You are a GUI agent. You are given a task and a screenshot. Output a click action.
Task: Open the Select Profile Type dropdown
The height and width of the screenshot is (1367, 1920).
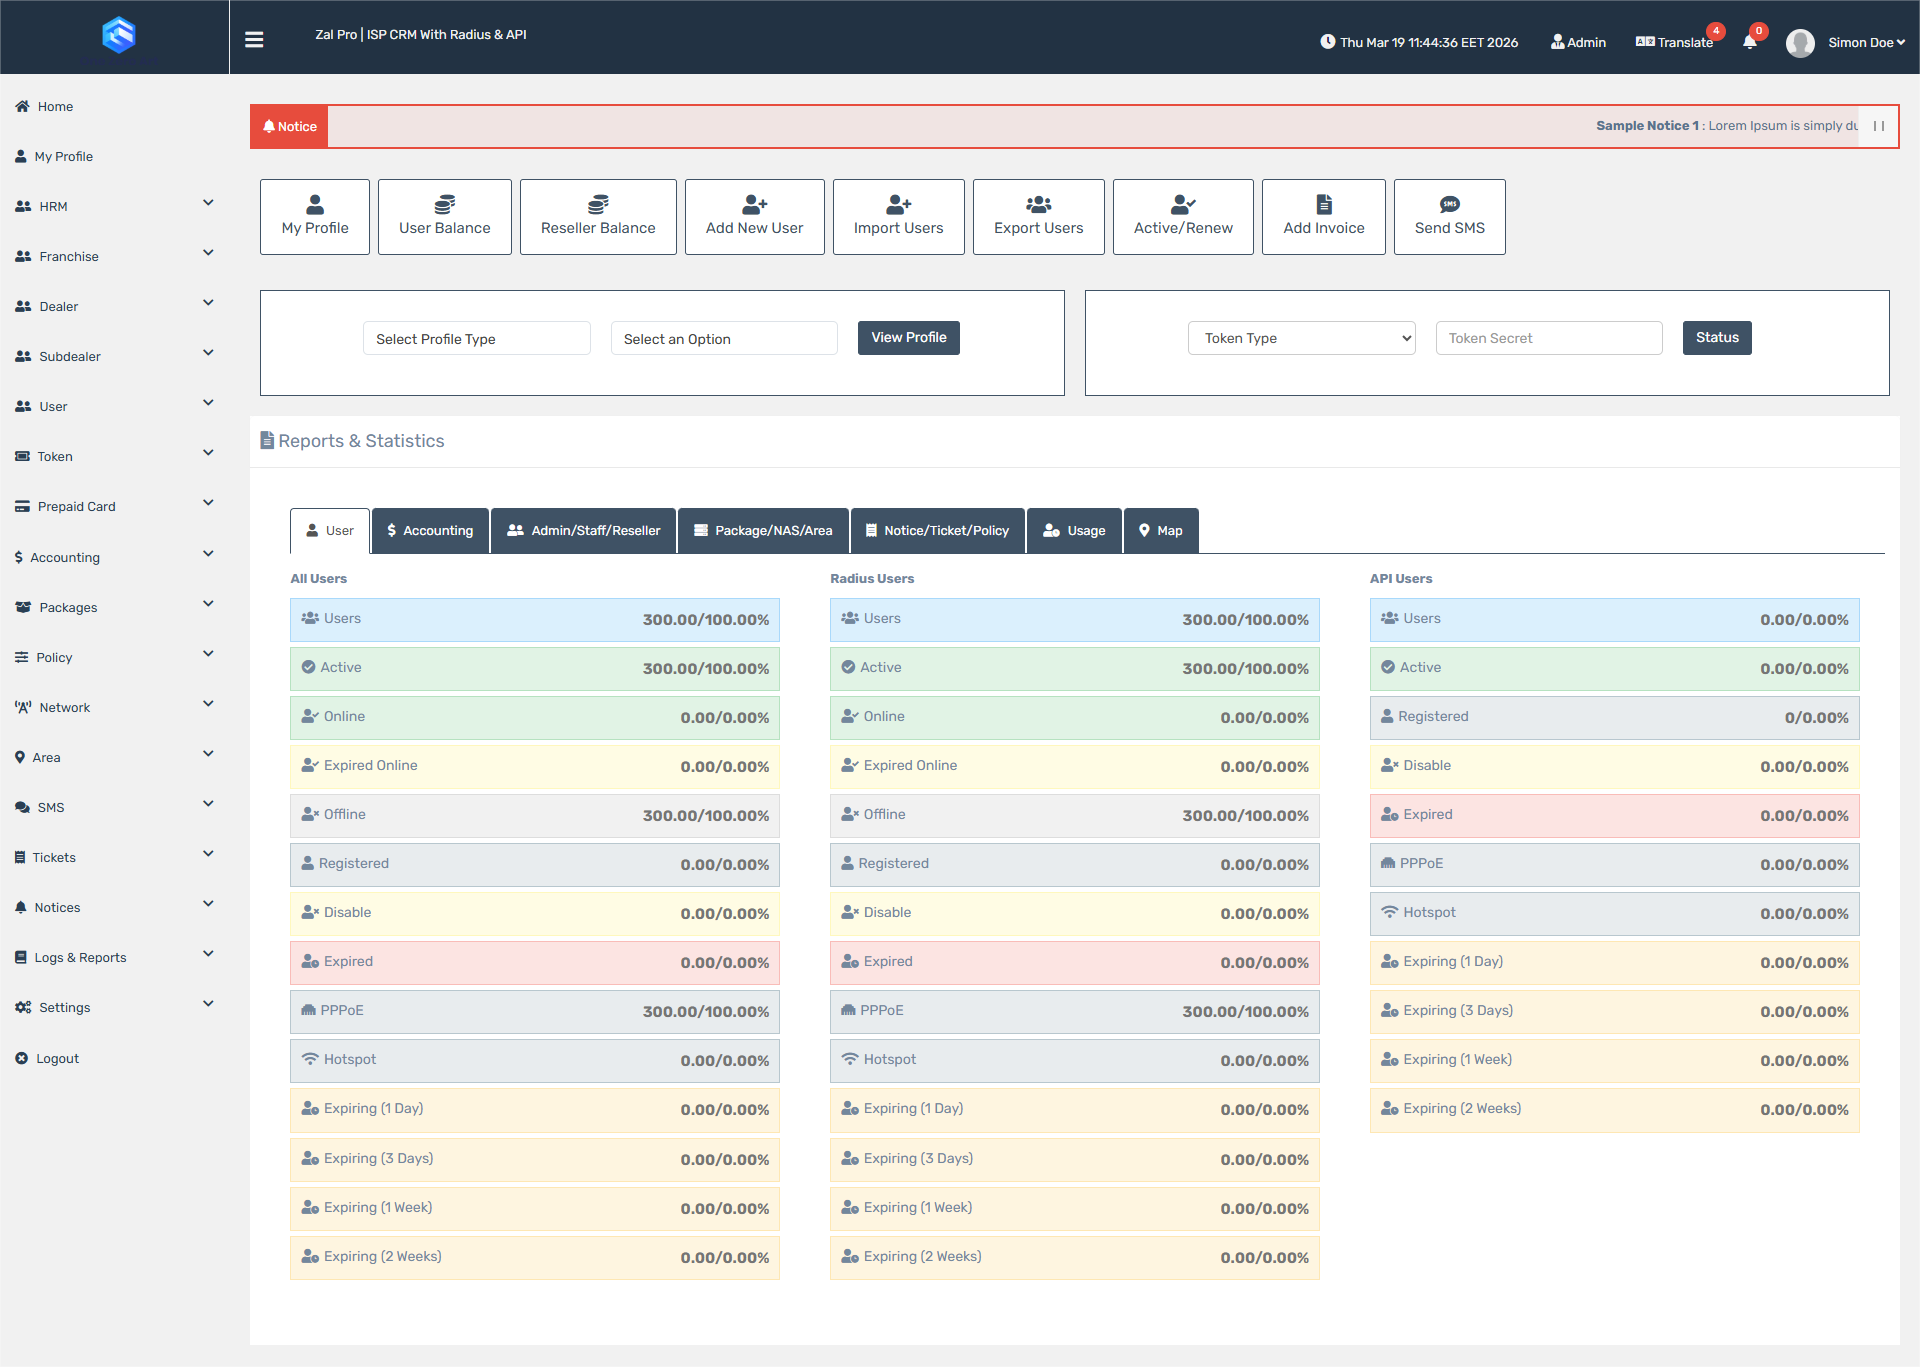pyautogui.click(x=476, y=338)
